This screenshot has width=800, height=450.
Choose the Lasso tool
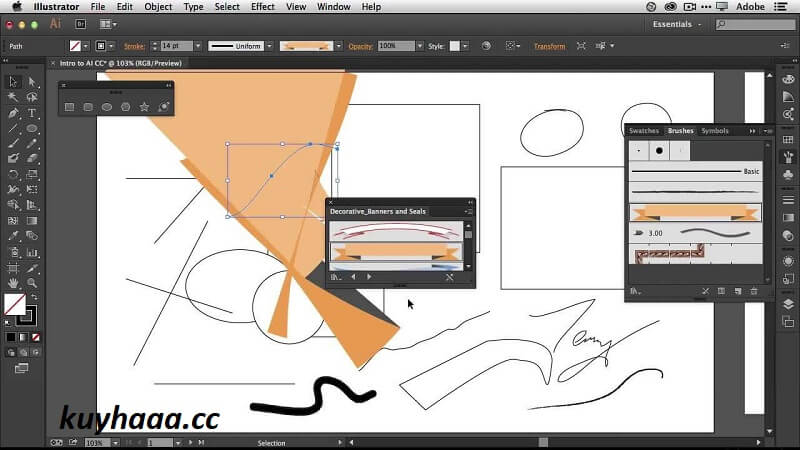click(x=32, y=97)
